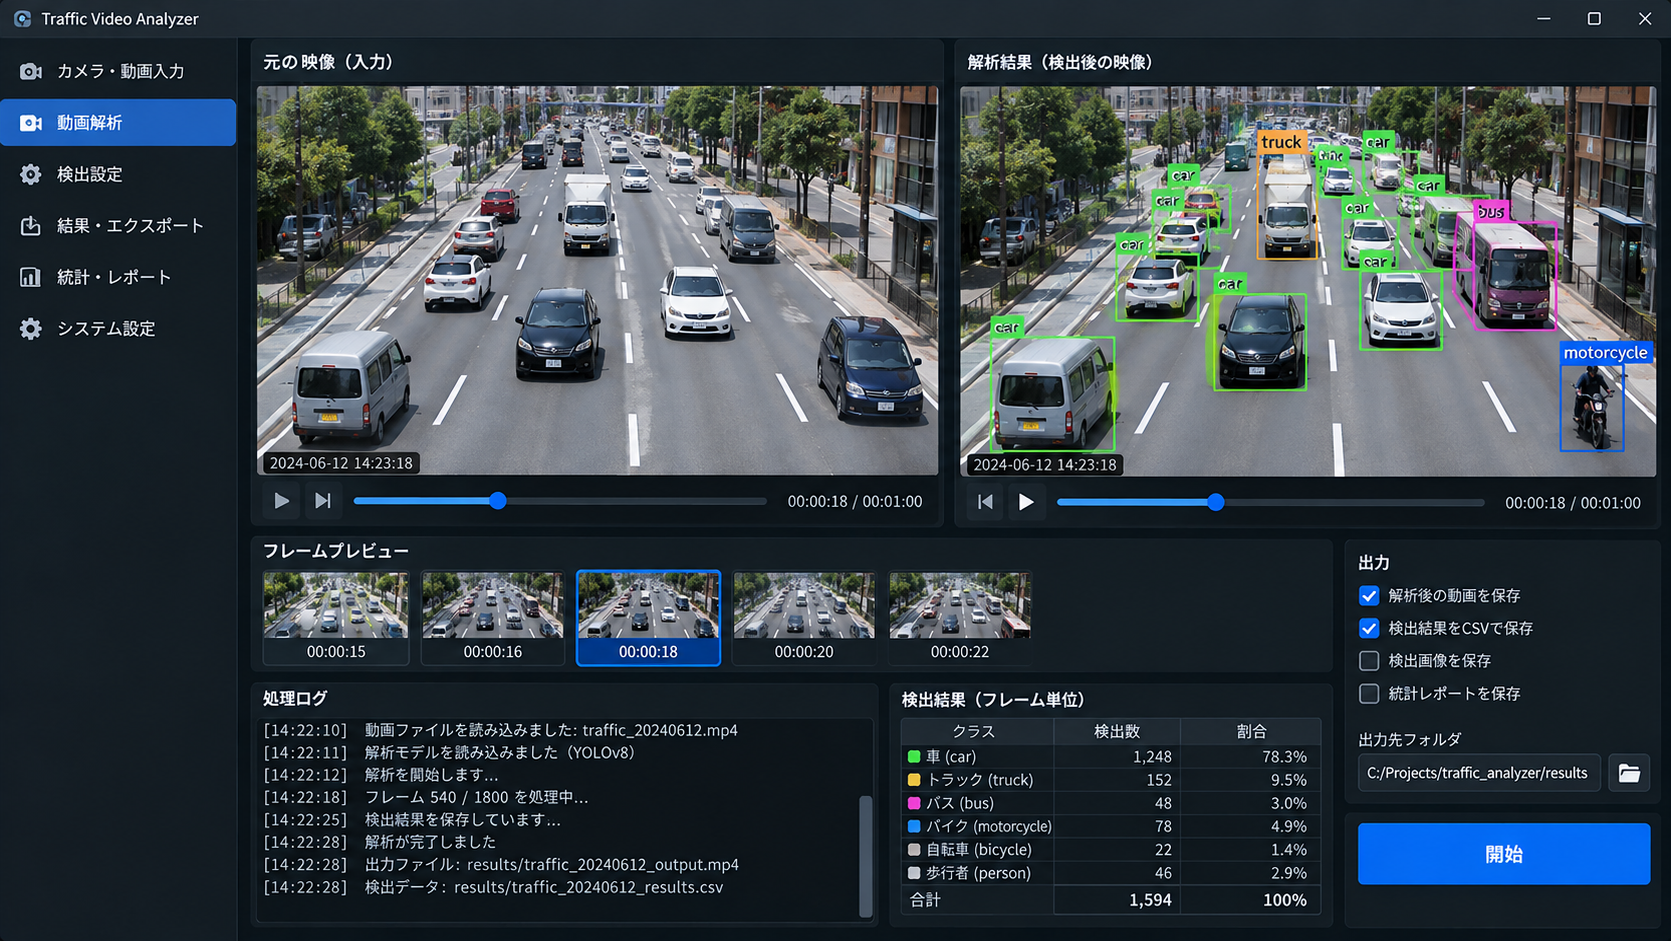Enable 統計レポートを保存 checkbox
The height and width of the screenshot is (941, 1671).
point(1369,693)
